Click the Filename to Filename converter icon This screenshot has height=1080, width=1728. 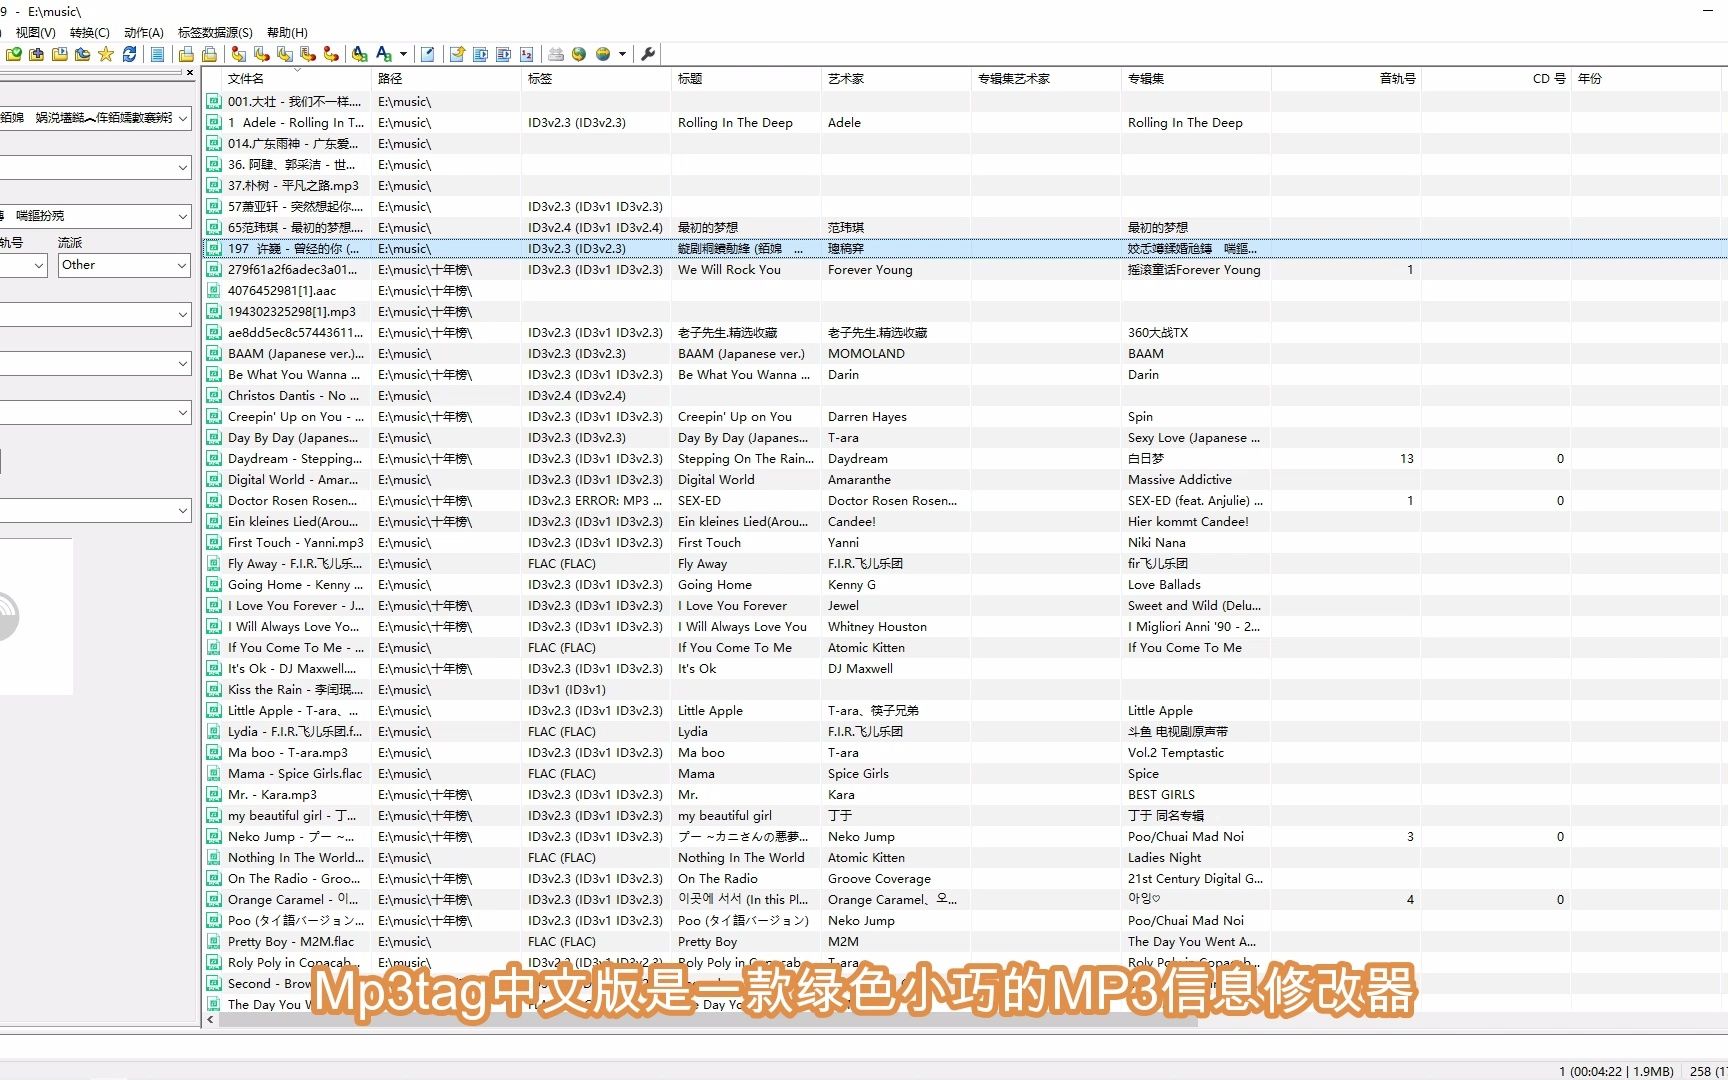[x=285, y=54]
